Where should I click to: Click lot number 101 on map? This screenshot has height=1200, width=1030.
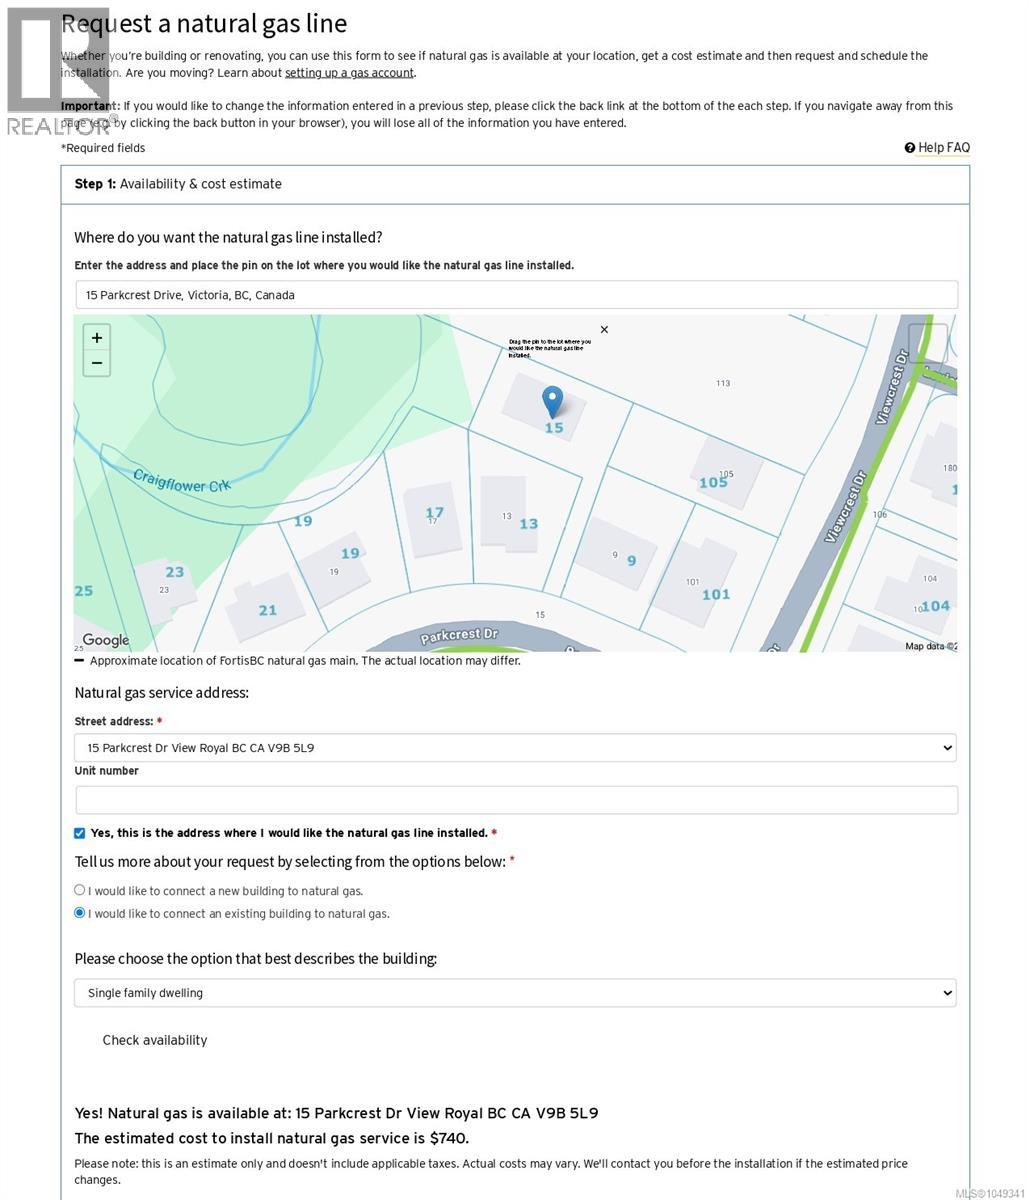pyautogui.click(x=716, y=594)
